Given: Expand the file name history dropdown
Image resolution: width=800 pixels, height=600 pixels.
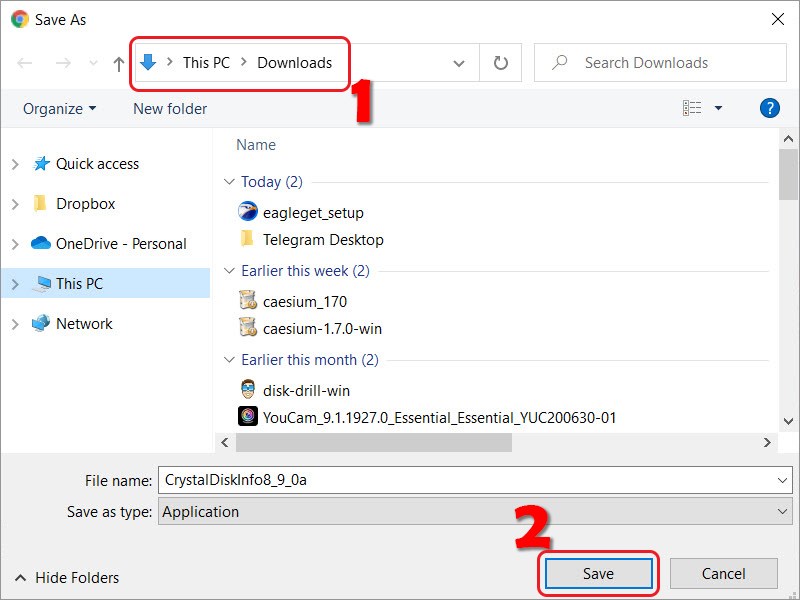Looking at the screenshot, I should [785, 480].
